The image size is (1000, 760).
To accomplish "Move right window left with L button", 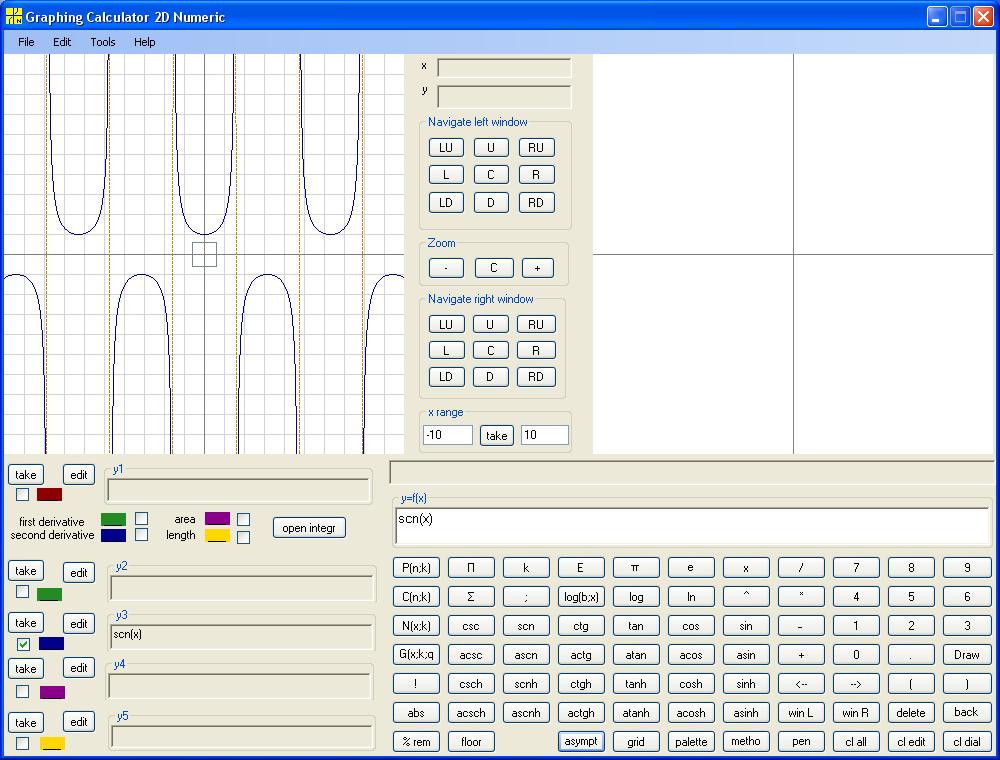I will click(x=446, y=351).
